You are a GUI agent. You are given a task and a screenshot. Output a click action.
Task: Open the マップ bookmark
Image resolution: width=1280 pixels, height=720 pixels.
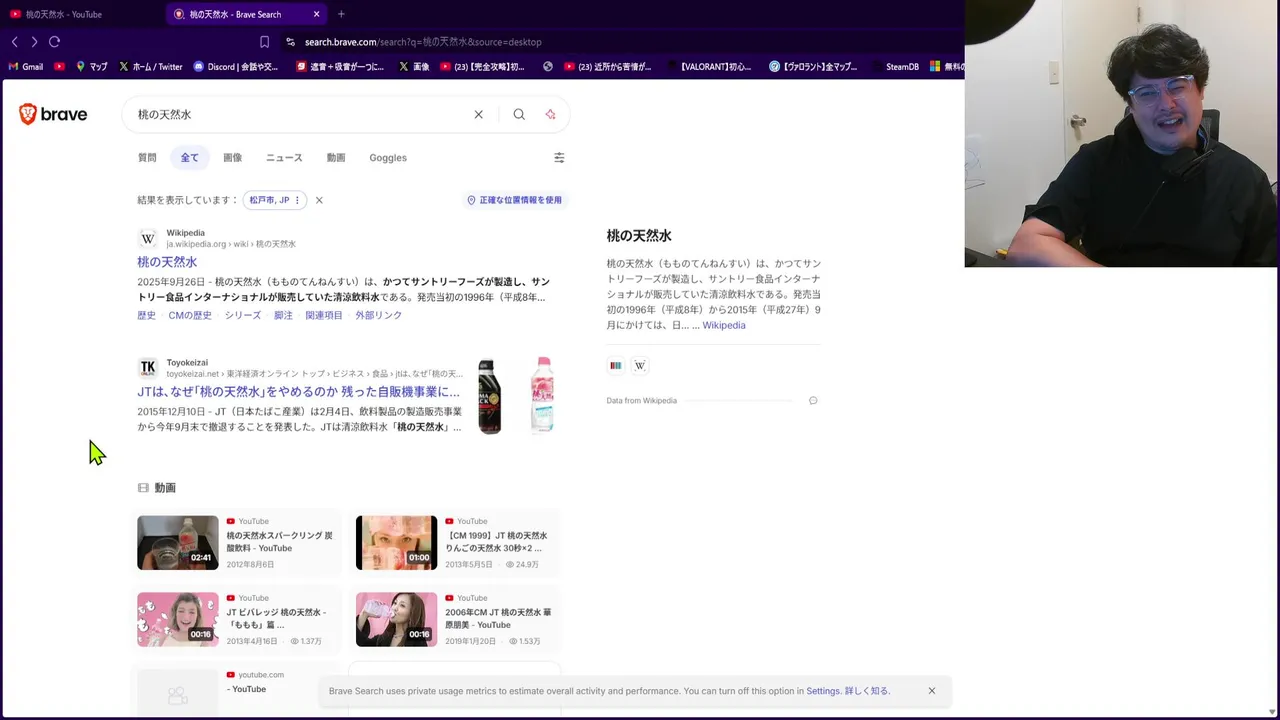coord(92,67)
